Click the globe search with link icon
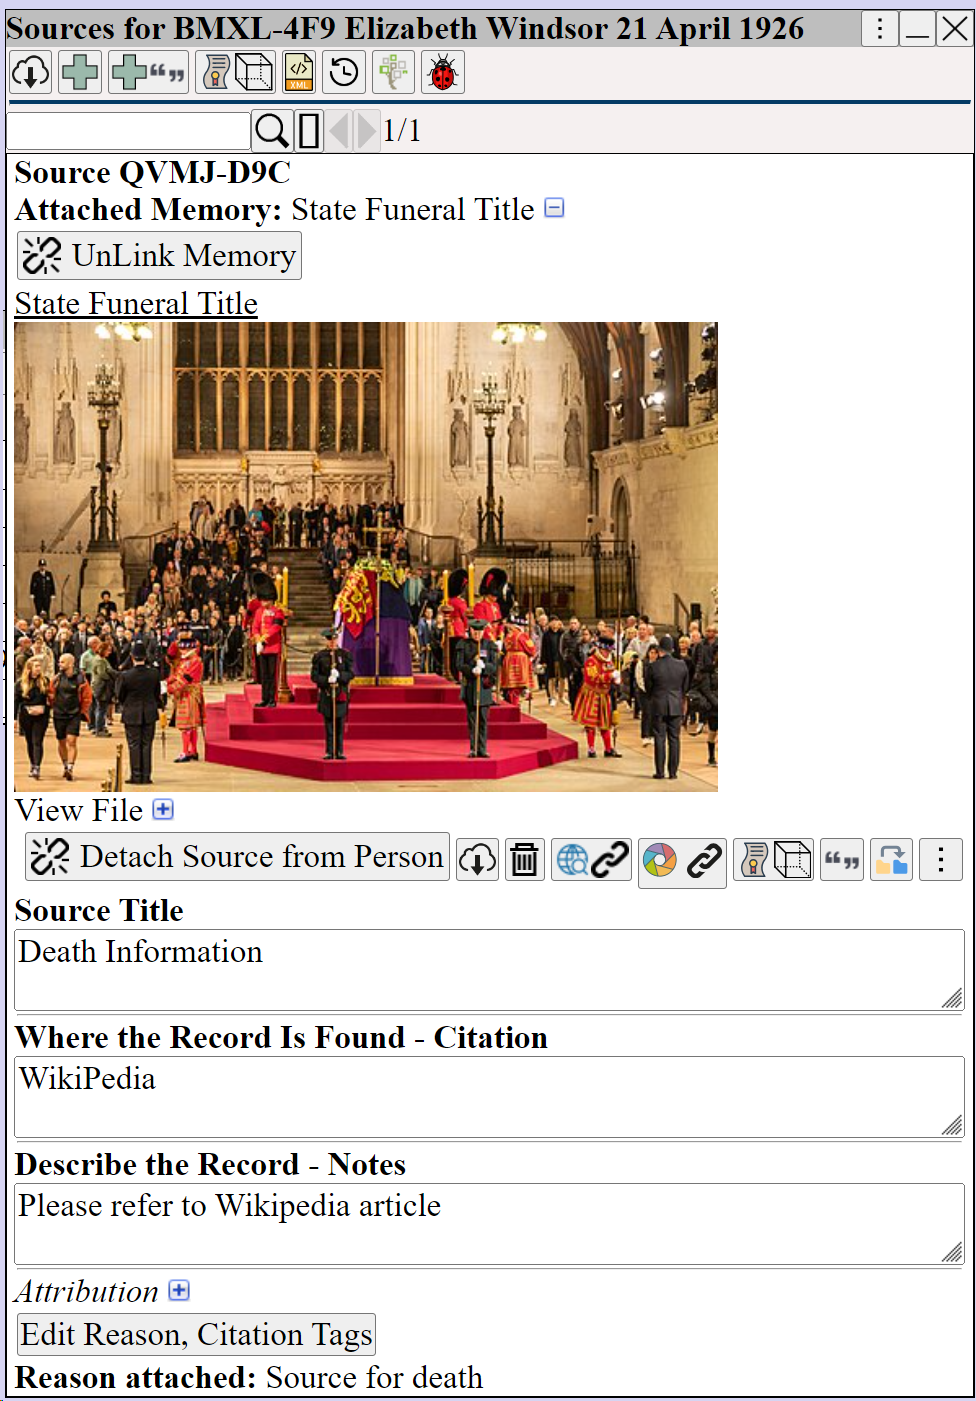 click(592, 860)
